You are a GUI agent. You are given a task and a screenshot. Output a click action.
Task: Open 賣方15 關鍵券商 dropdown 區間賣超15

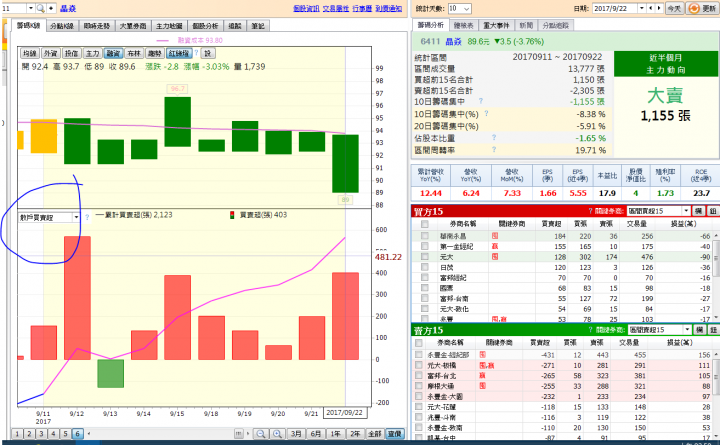[659, 330]
